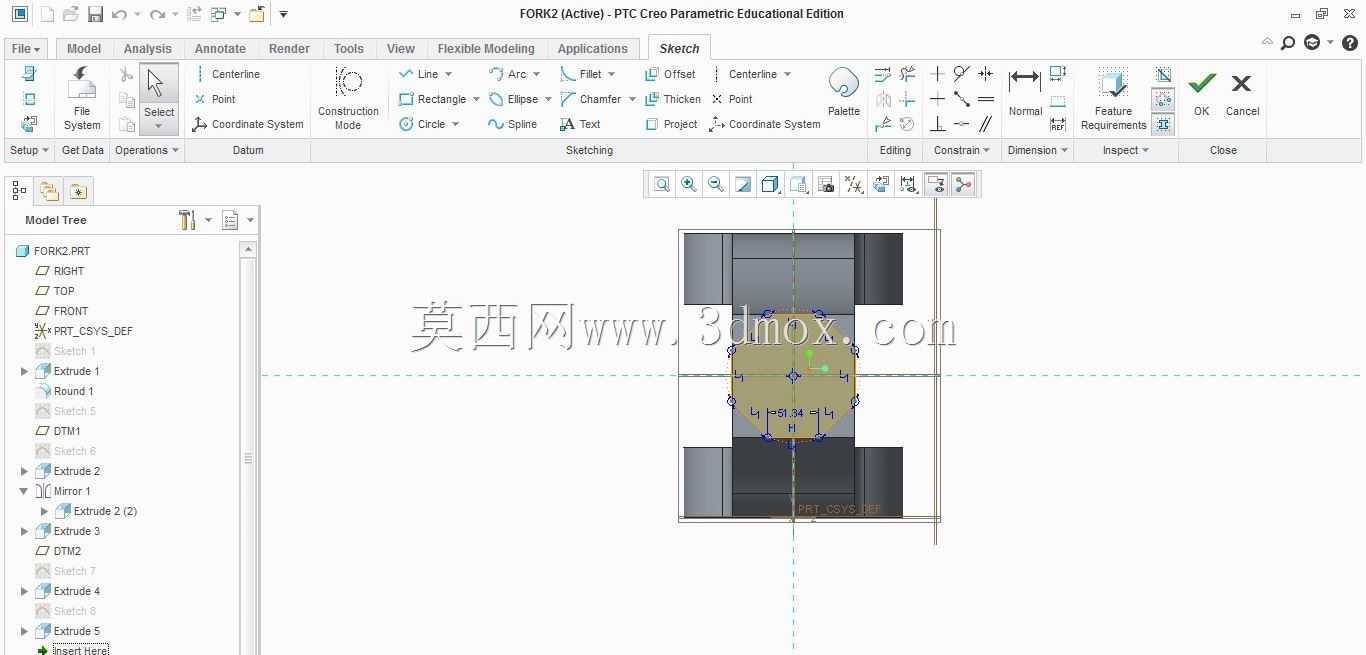Click the Project tool
Image resolution: width=1366 pixels, height=655 pixels.
tap(671, 124)
